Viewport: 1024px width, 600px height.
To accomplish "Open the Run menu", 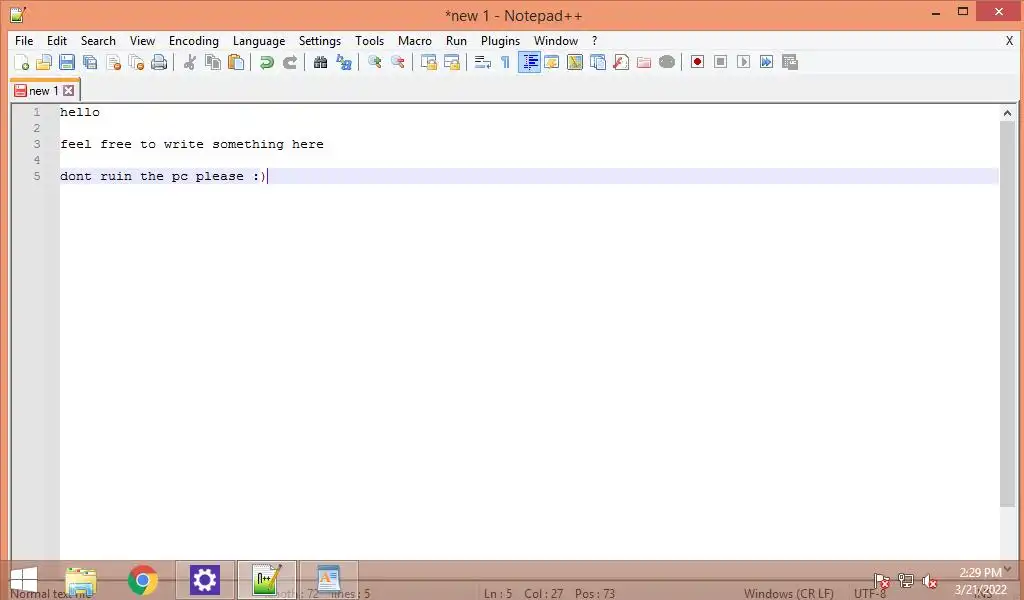I will point(456,40).
